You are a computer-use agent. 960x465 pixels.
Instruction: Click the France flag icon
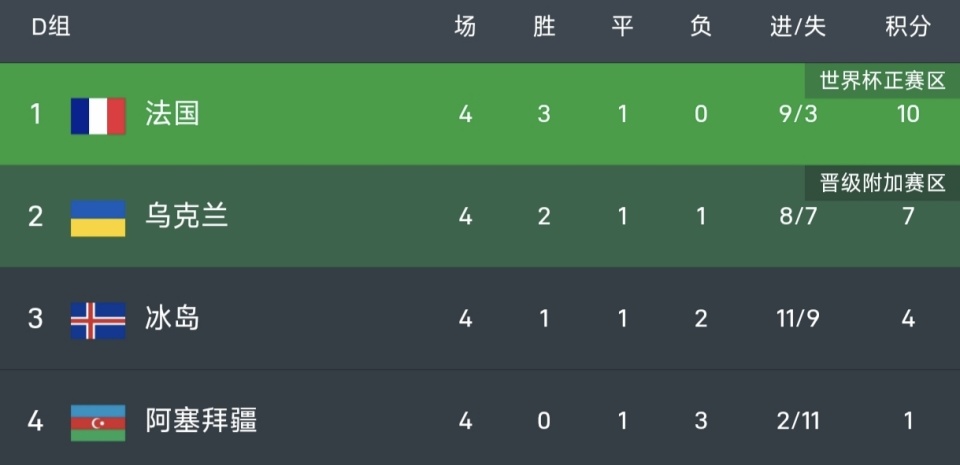pos(98,115)
